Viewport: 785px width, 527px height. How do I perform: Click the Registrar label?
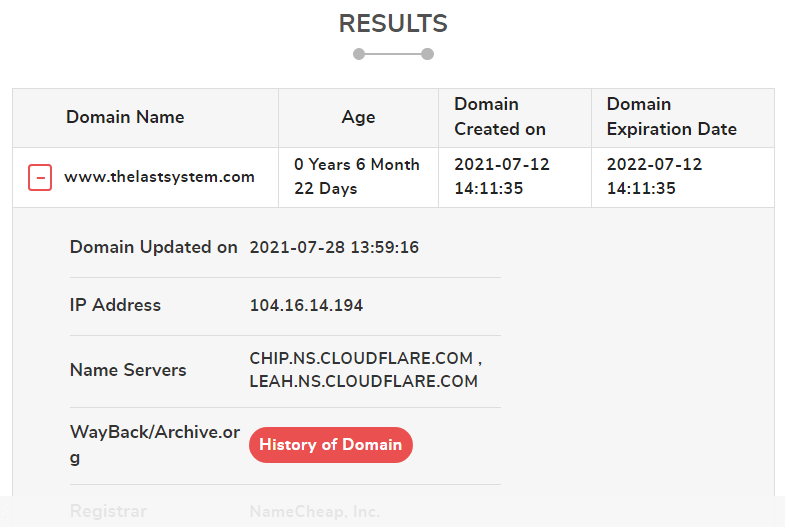point(108,511)
